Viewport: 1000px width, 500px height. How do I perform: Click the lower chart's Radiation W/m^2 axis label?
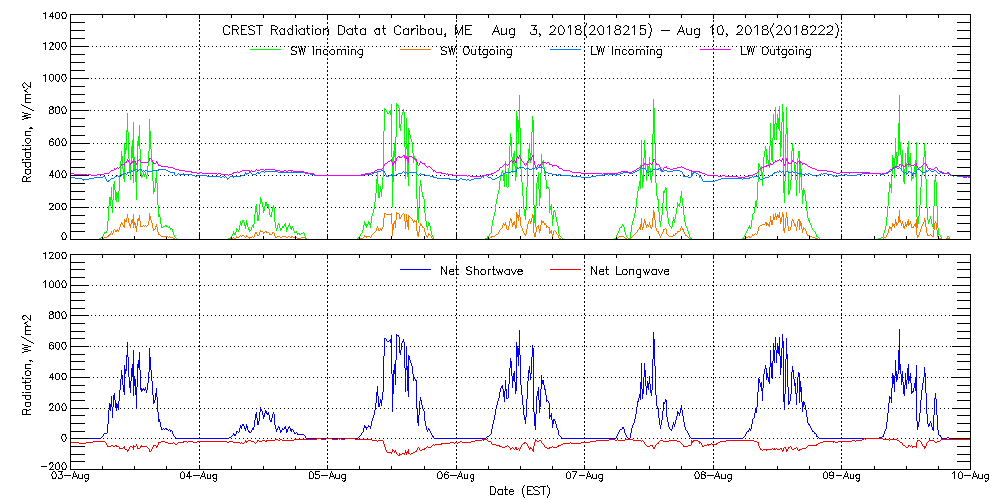pyautogui.click(x=28, y=361)
